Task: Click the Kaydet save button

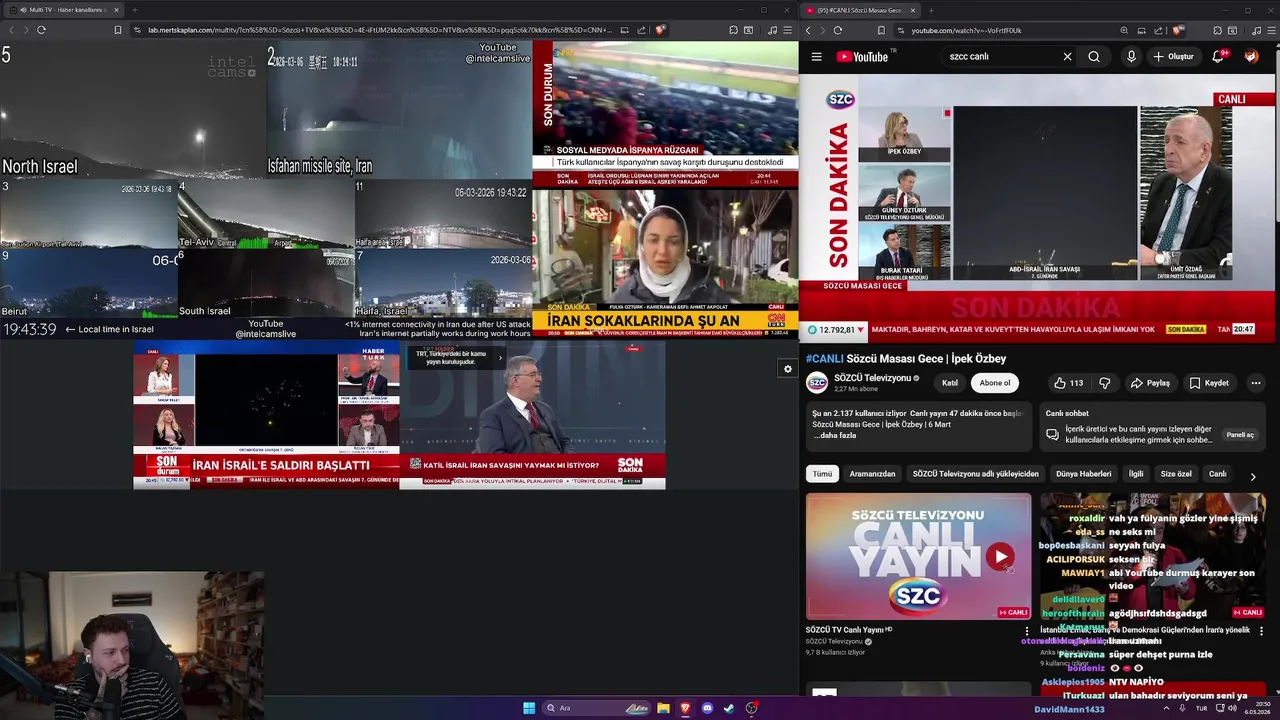Action: [1209, 383]
